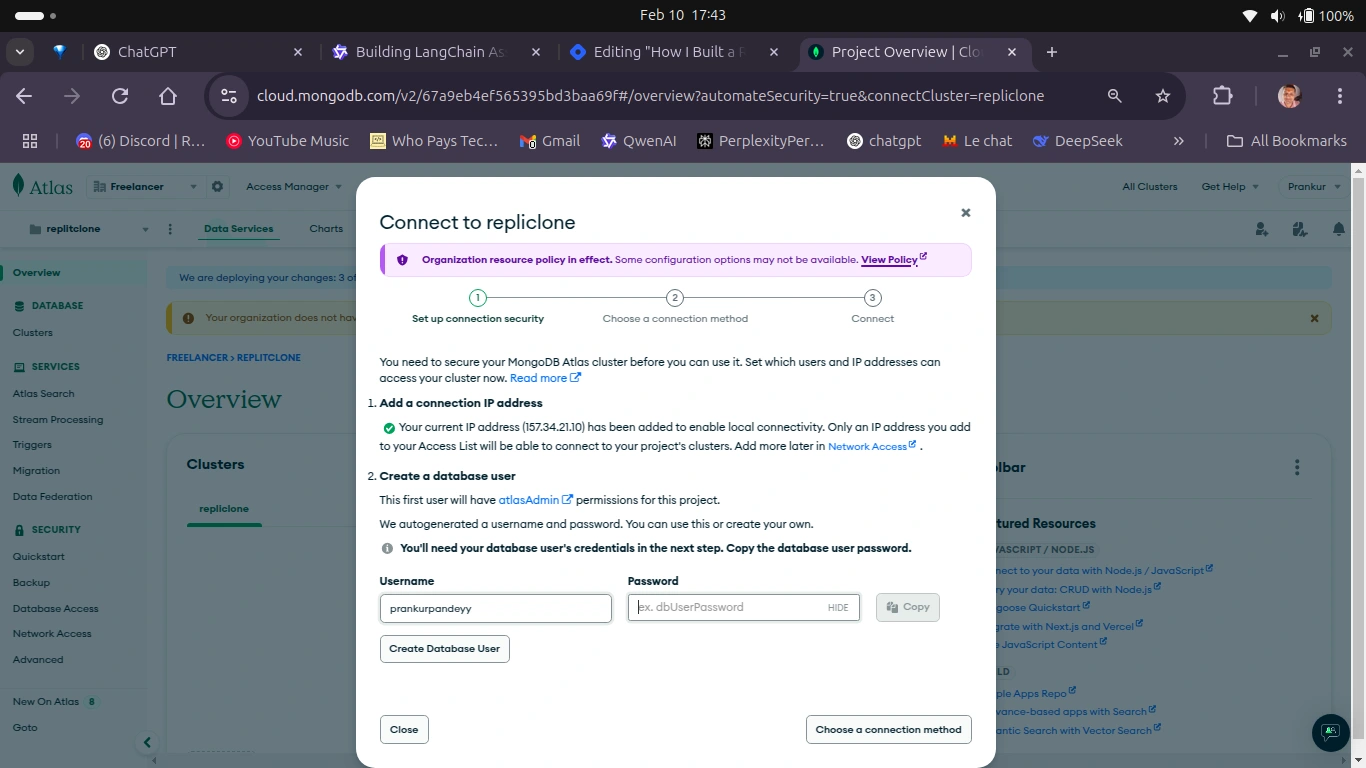Close the Connect to replitclone dialog with the X

point(965,213)
